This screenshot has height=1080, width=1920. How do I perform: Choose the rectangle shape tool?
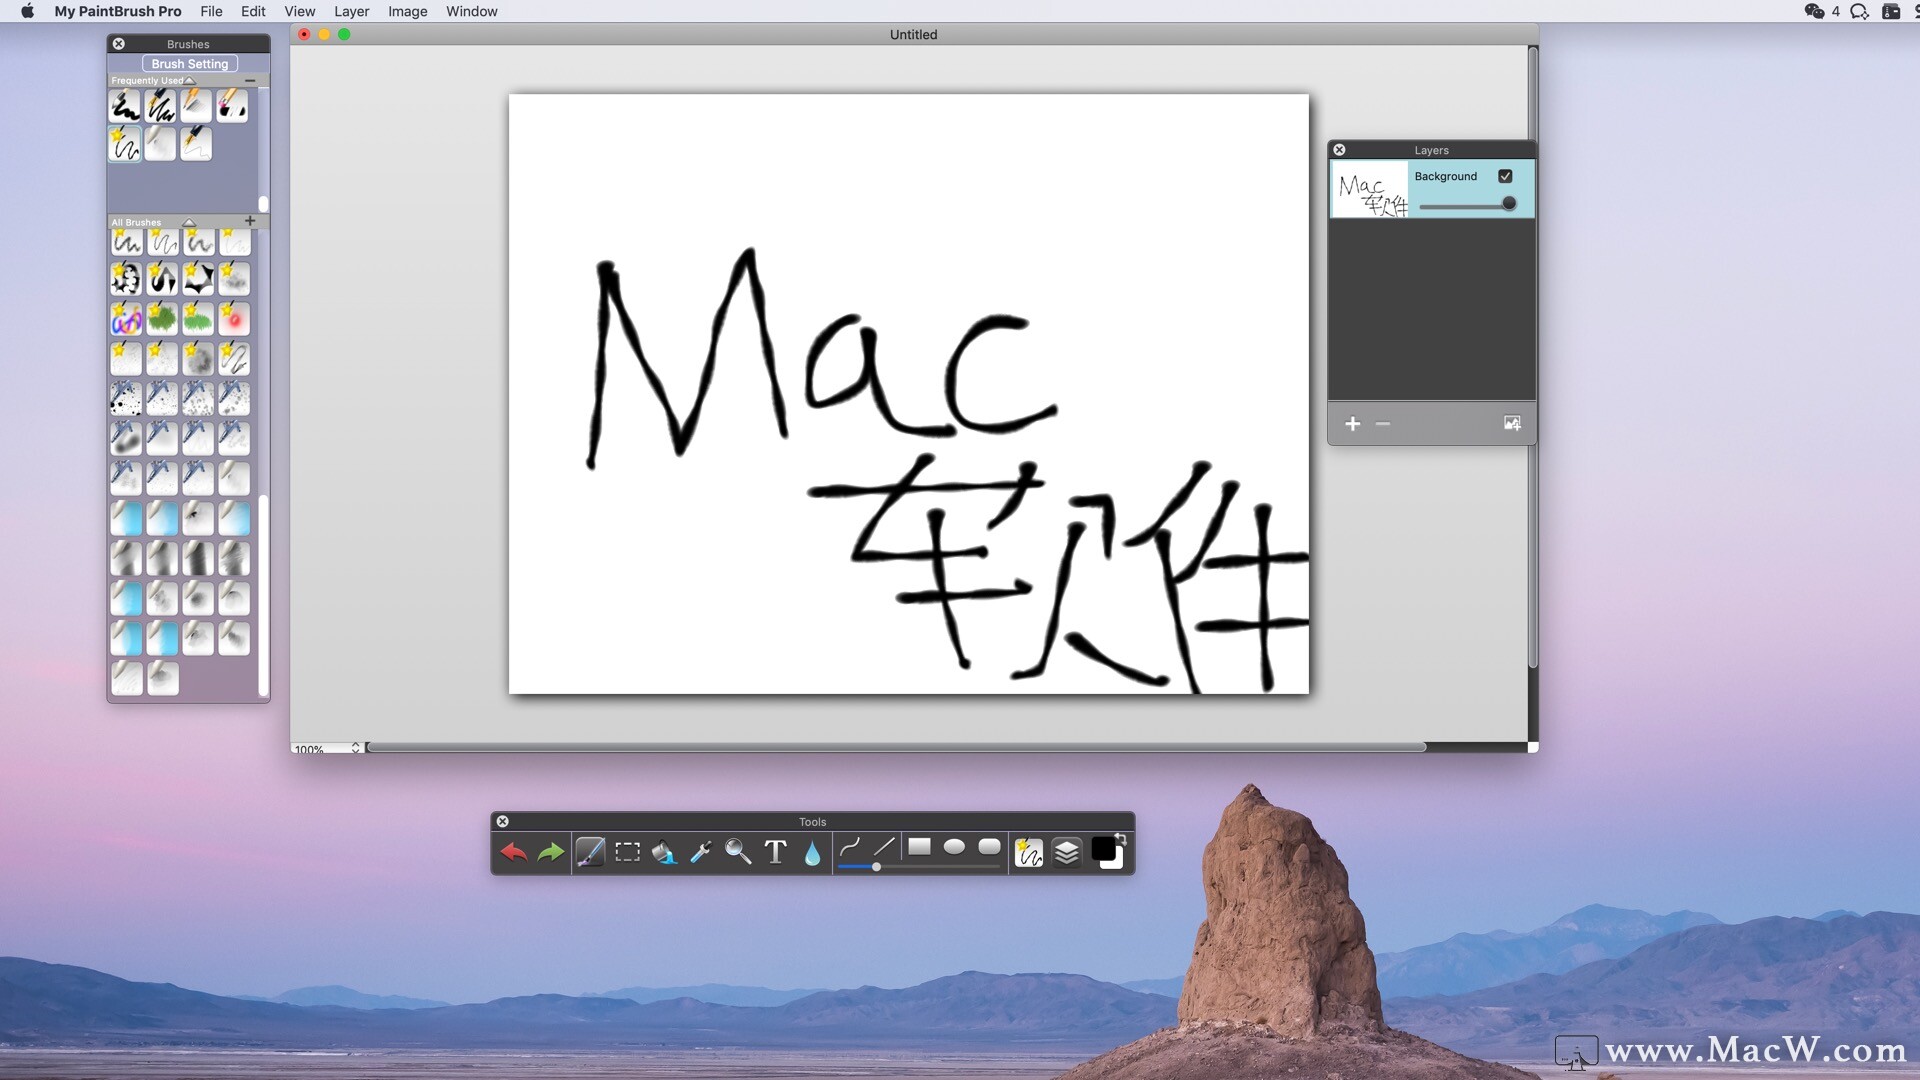coord(919,847)
